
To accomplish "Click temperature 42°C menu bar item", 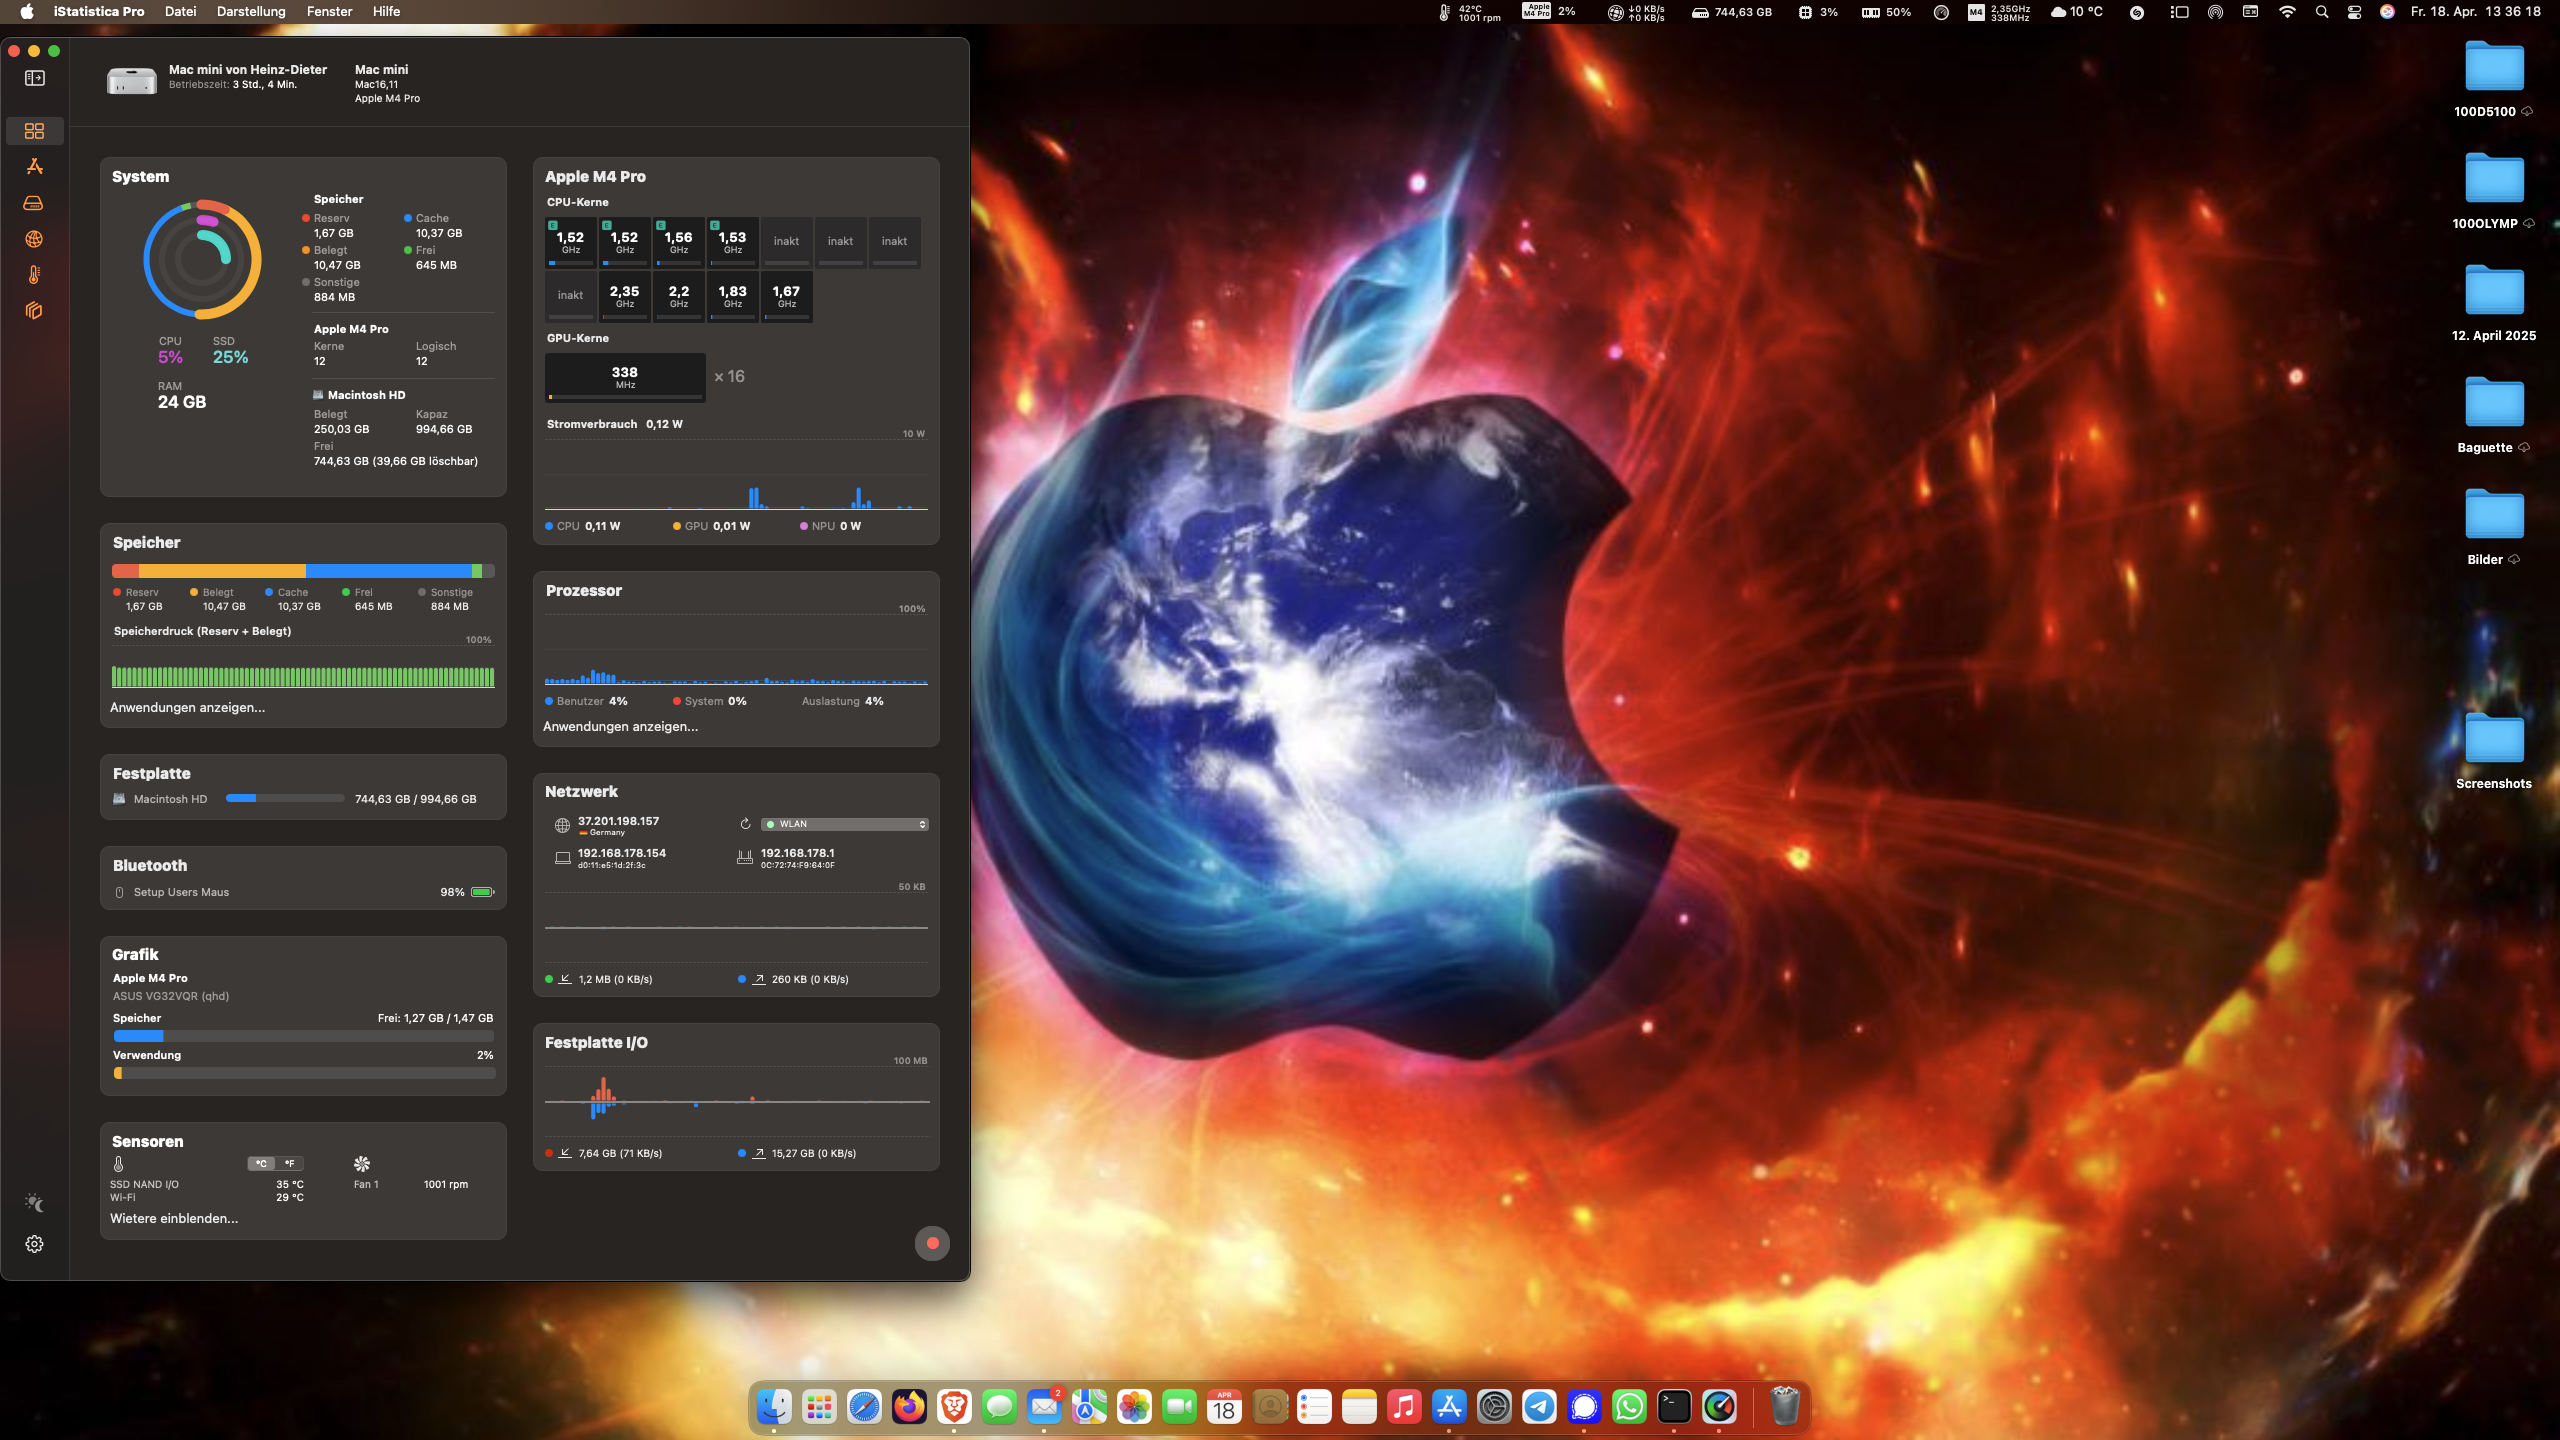I will pyautogui.click(x=1470, y=12).
